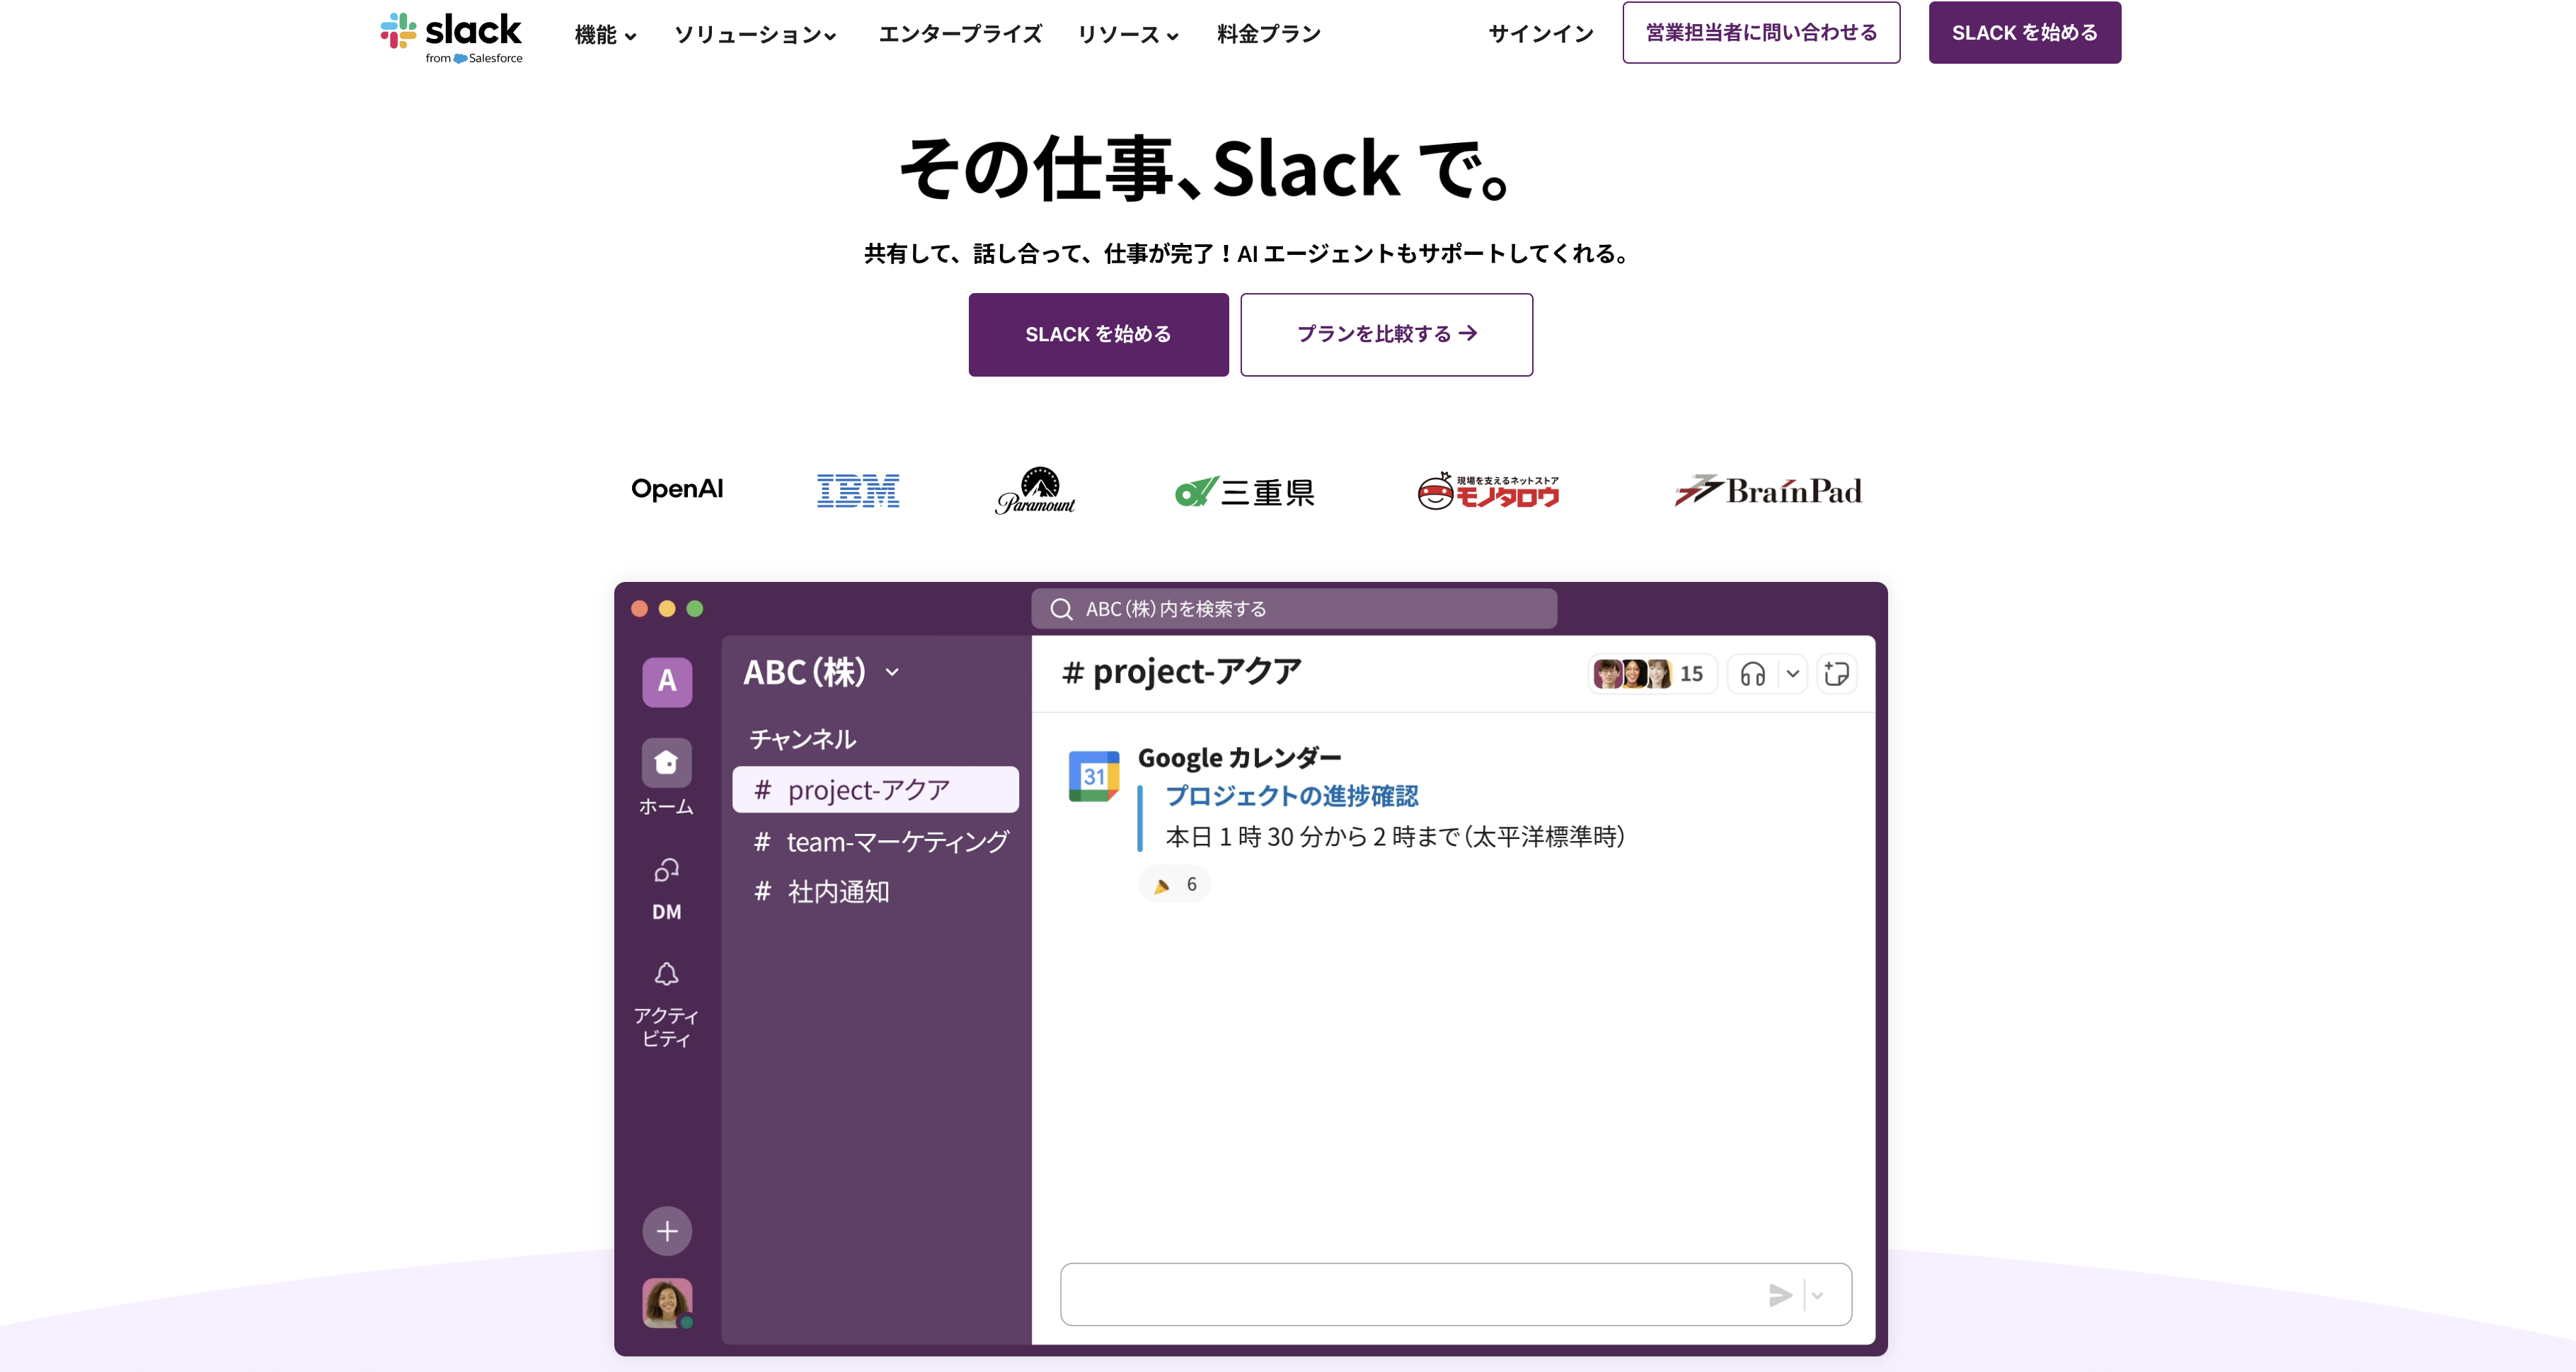The image size is (2576, 1372).
Task: Click the Paramount logo
Action: pos(1036,490)
